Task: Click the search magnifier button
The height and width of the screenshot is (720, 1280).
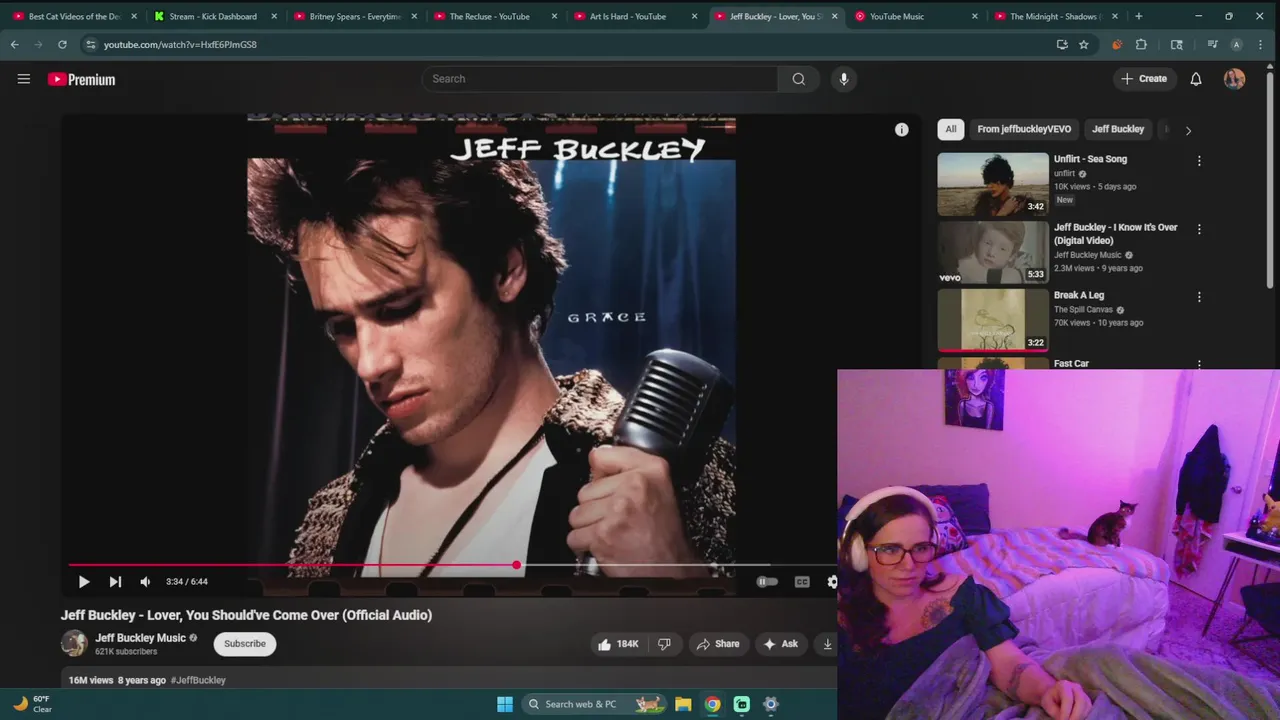Action: 798,79
